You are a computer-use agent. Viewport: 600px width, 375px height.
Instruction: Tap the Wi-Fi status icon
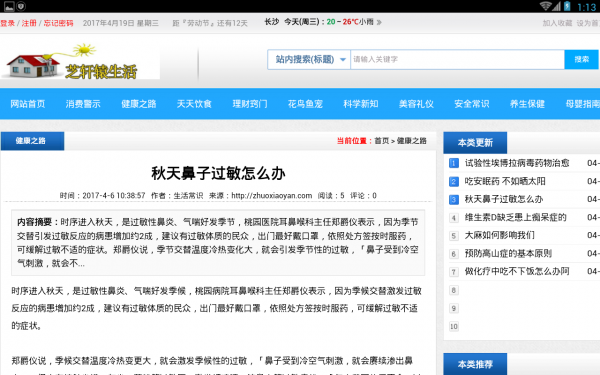click(x=546, y=6)
